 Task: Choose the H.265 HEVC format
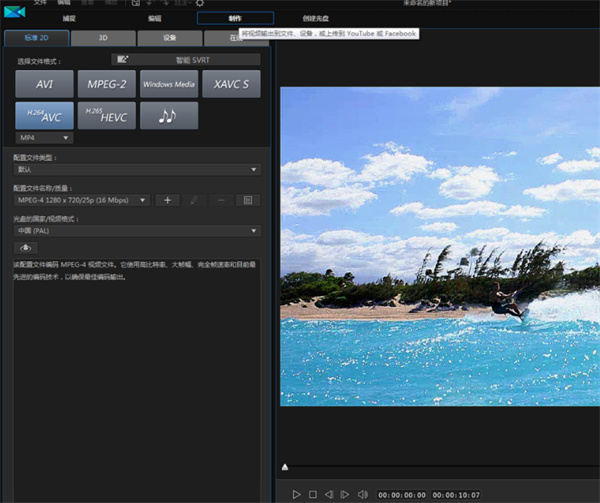click(x=105, y=116)
